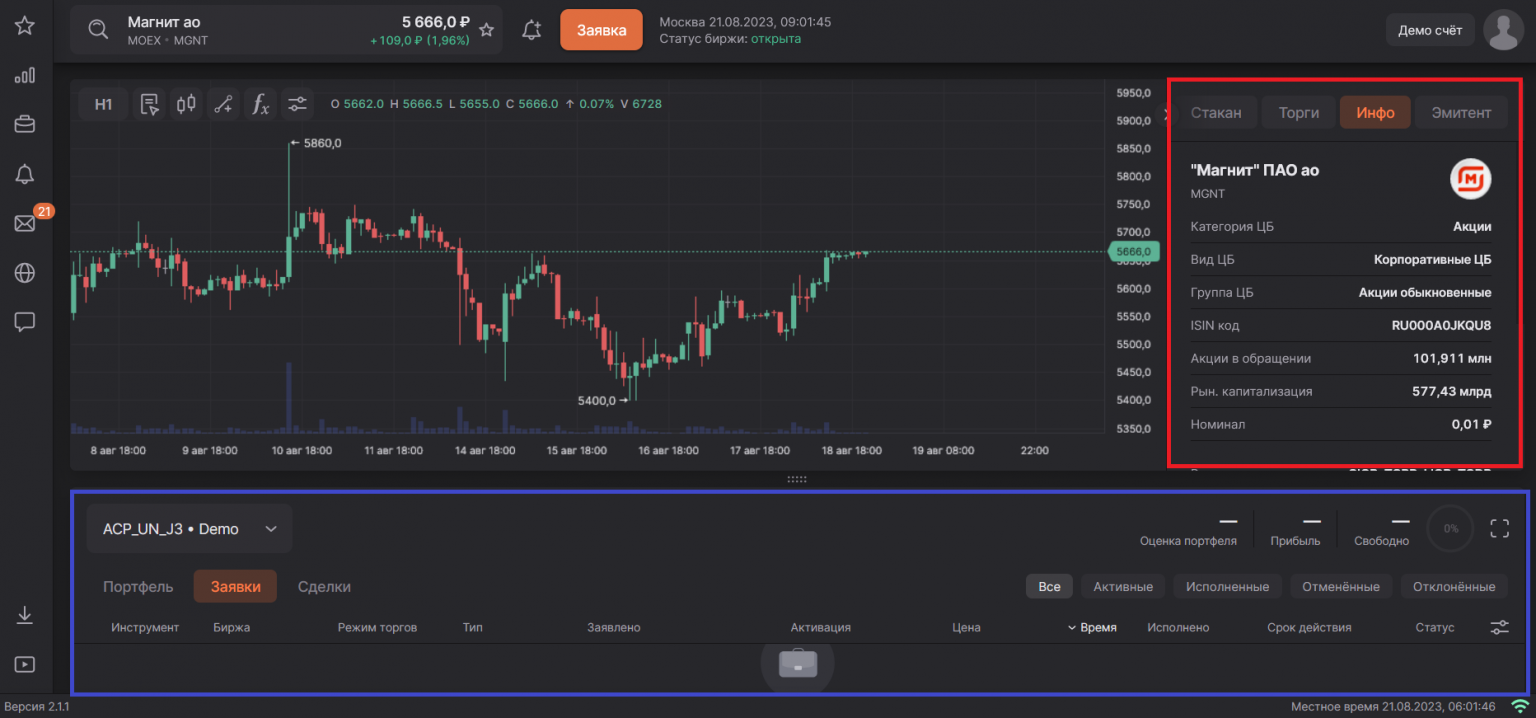Select the candlestick chart type icon

186,104
